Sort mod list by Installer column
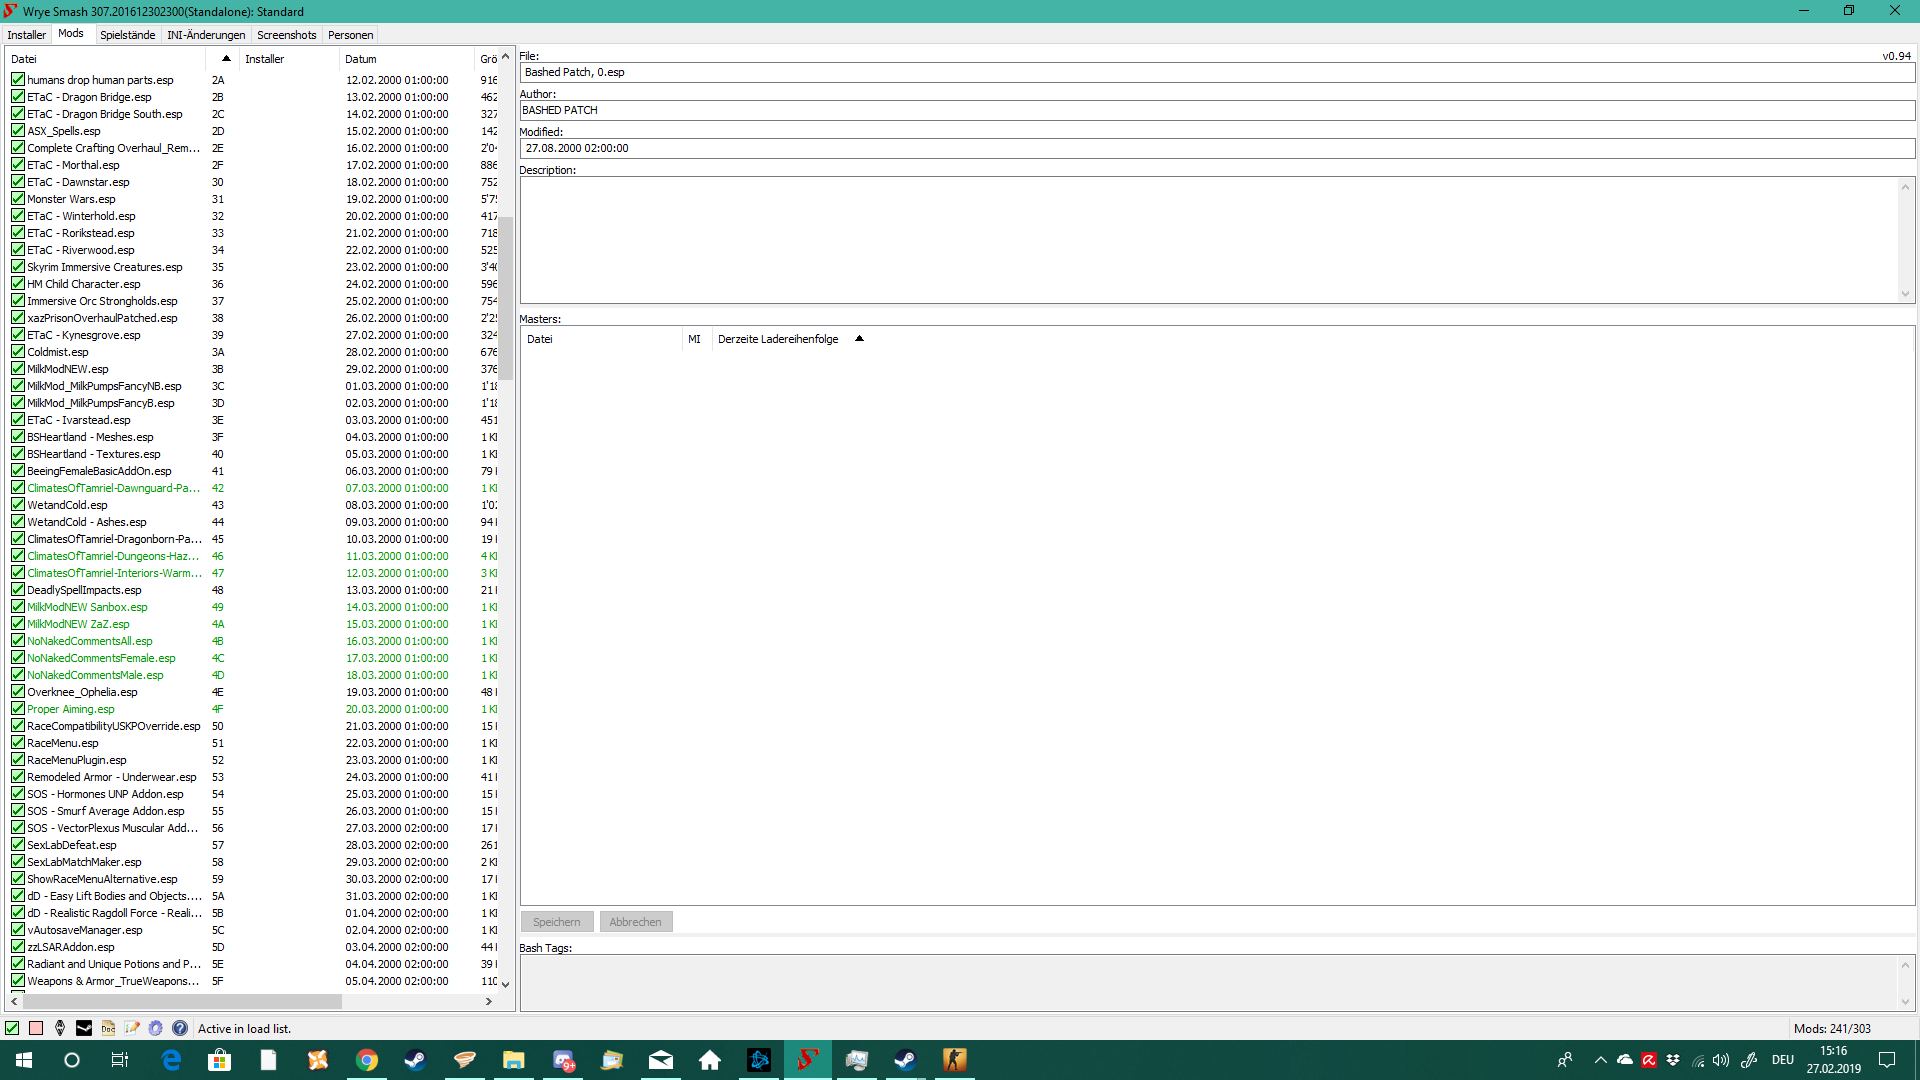Viewport: 1920px width, 1080px height. pyautogui.click(x=289, y=59)
